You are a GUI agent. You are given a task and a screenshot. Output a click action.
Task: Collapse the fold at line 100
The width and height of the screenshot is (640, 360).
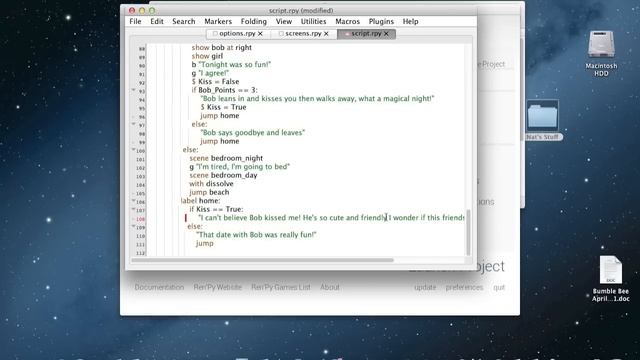click(x=133, y=149)
